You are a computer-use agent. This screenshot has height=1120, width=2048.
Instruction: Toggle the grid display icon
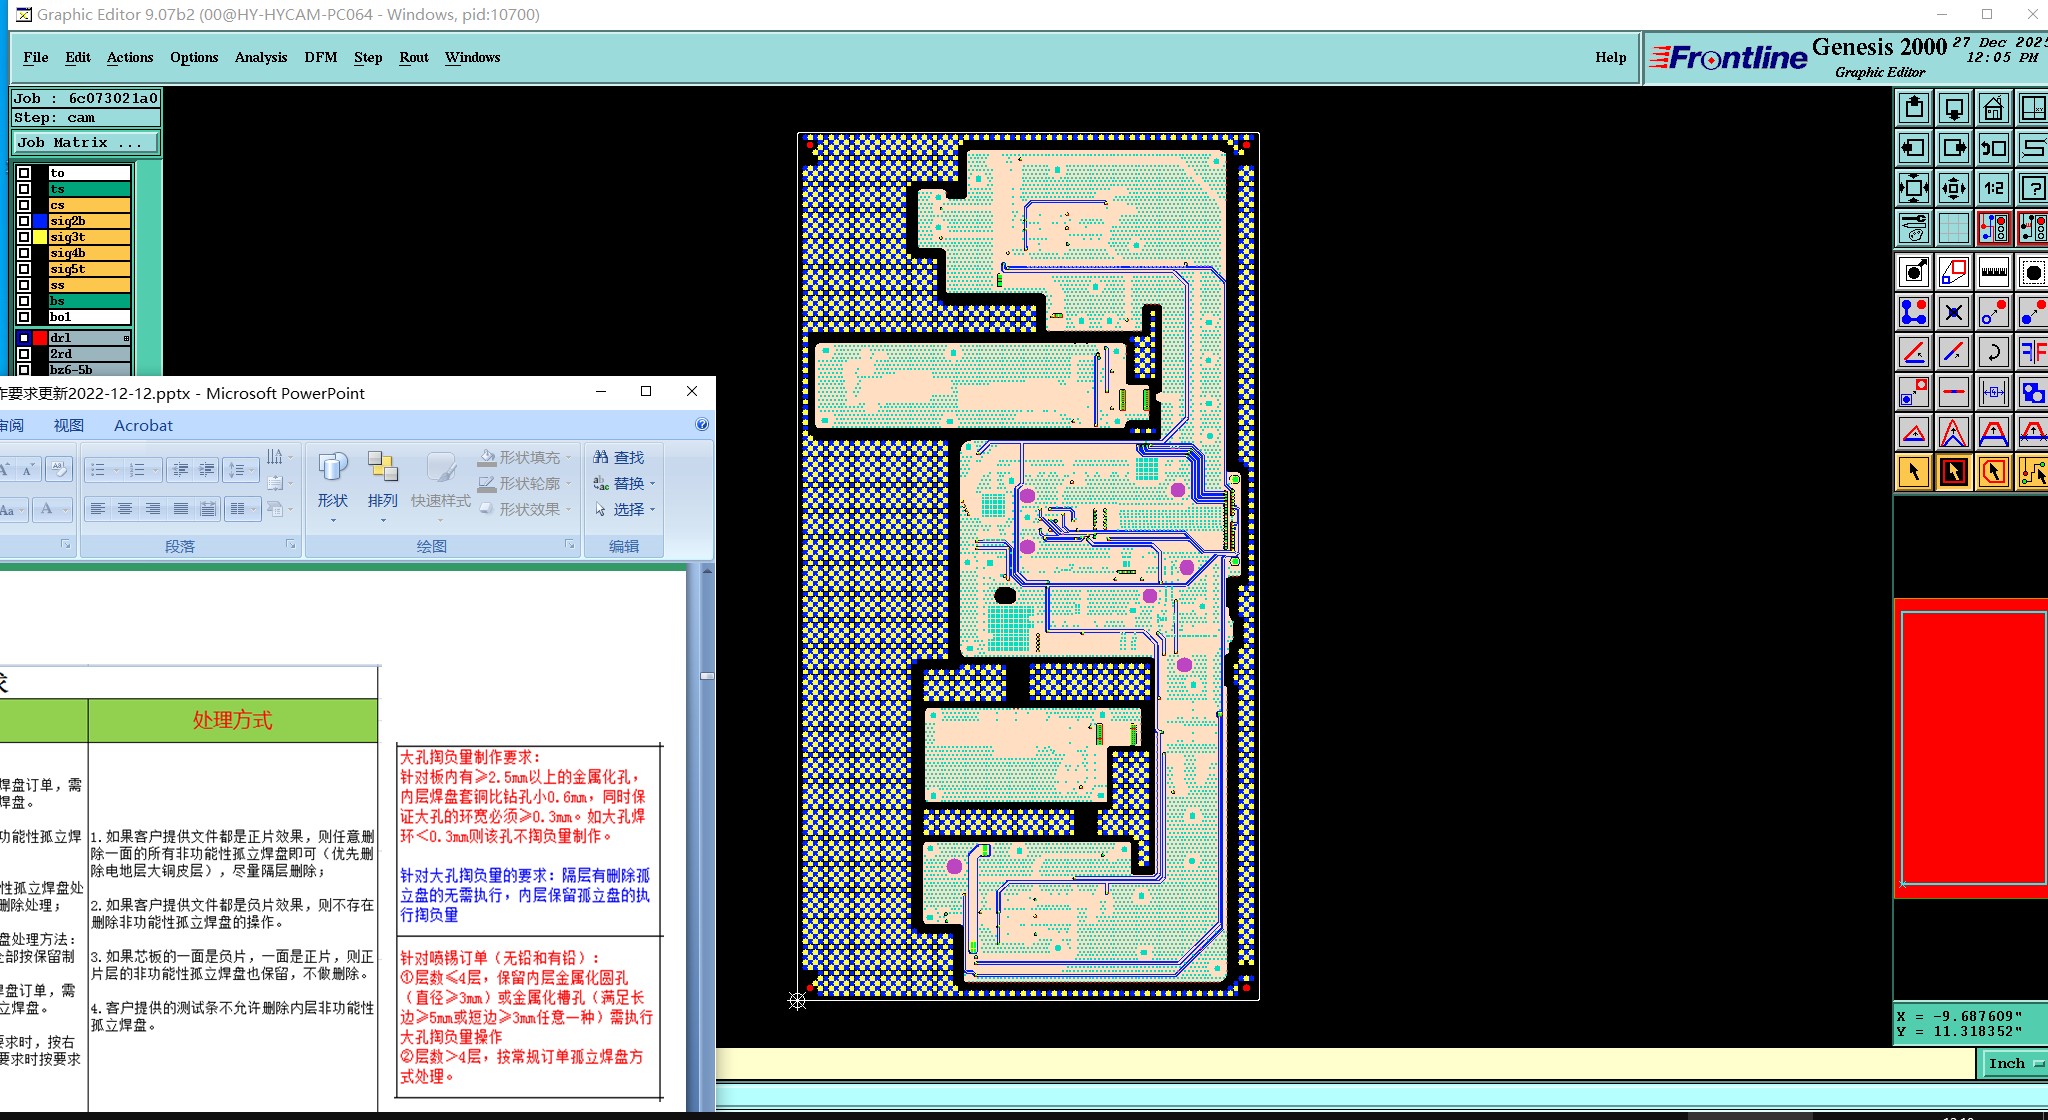pos(1953,228)
